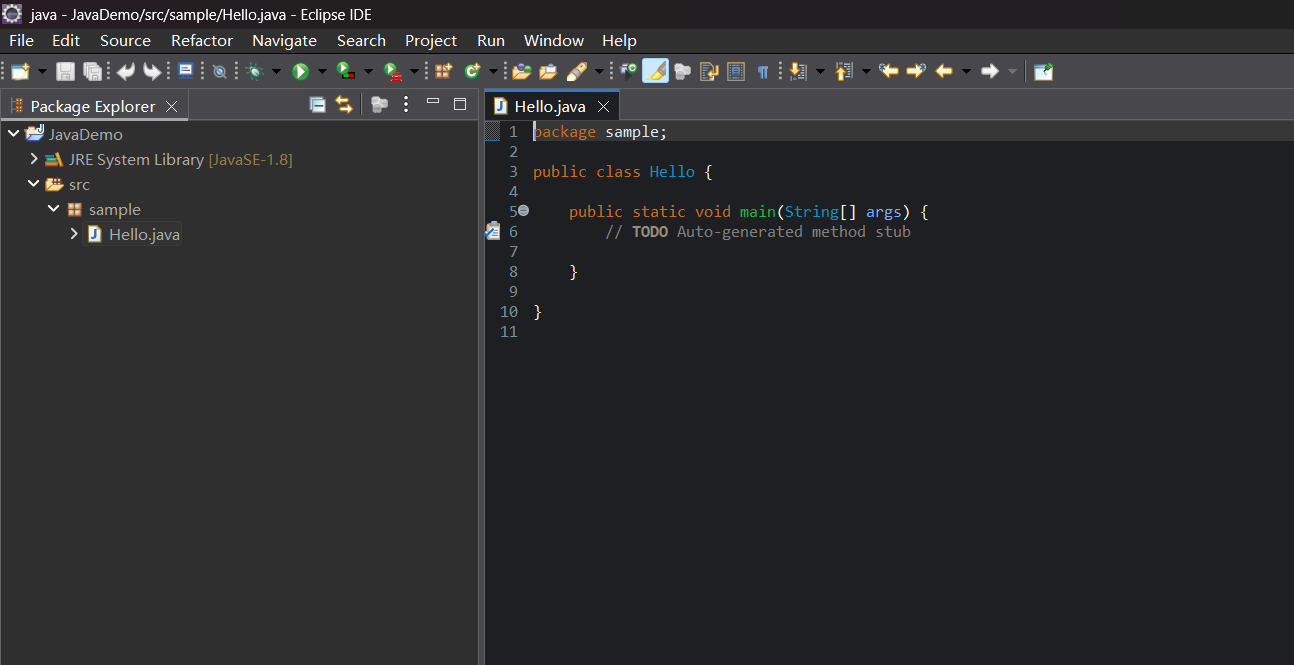Expand the Hello.java tree node
This screenshot has width=1294, height=665.
tap(73, 234)
